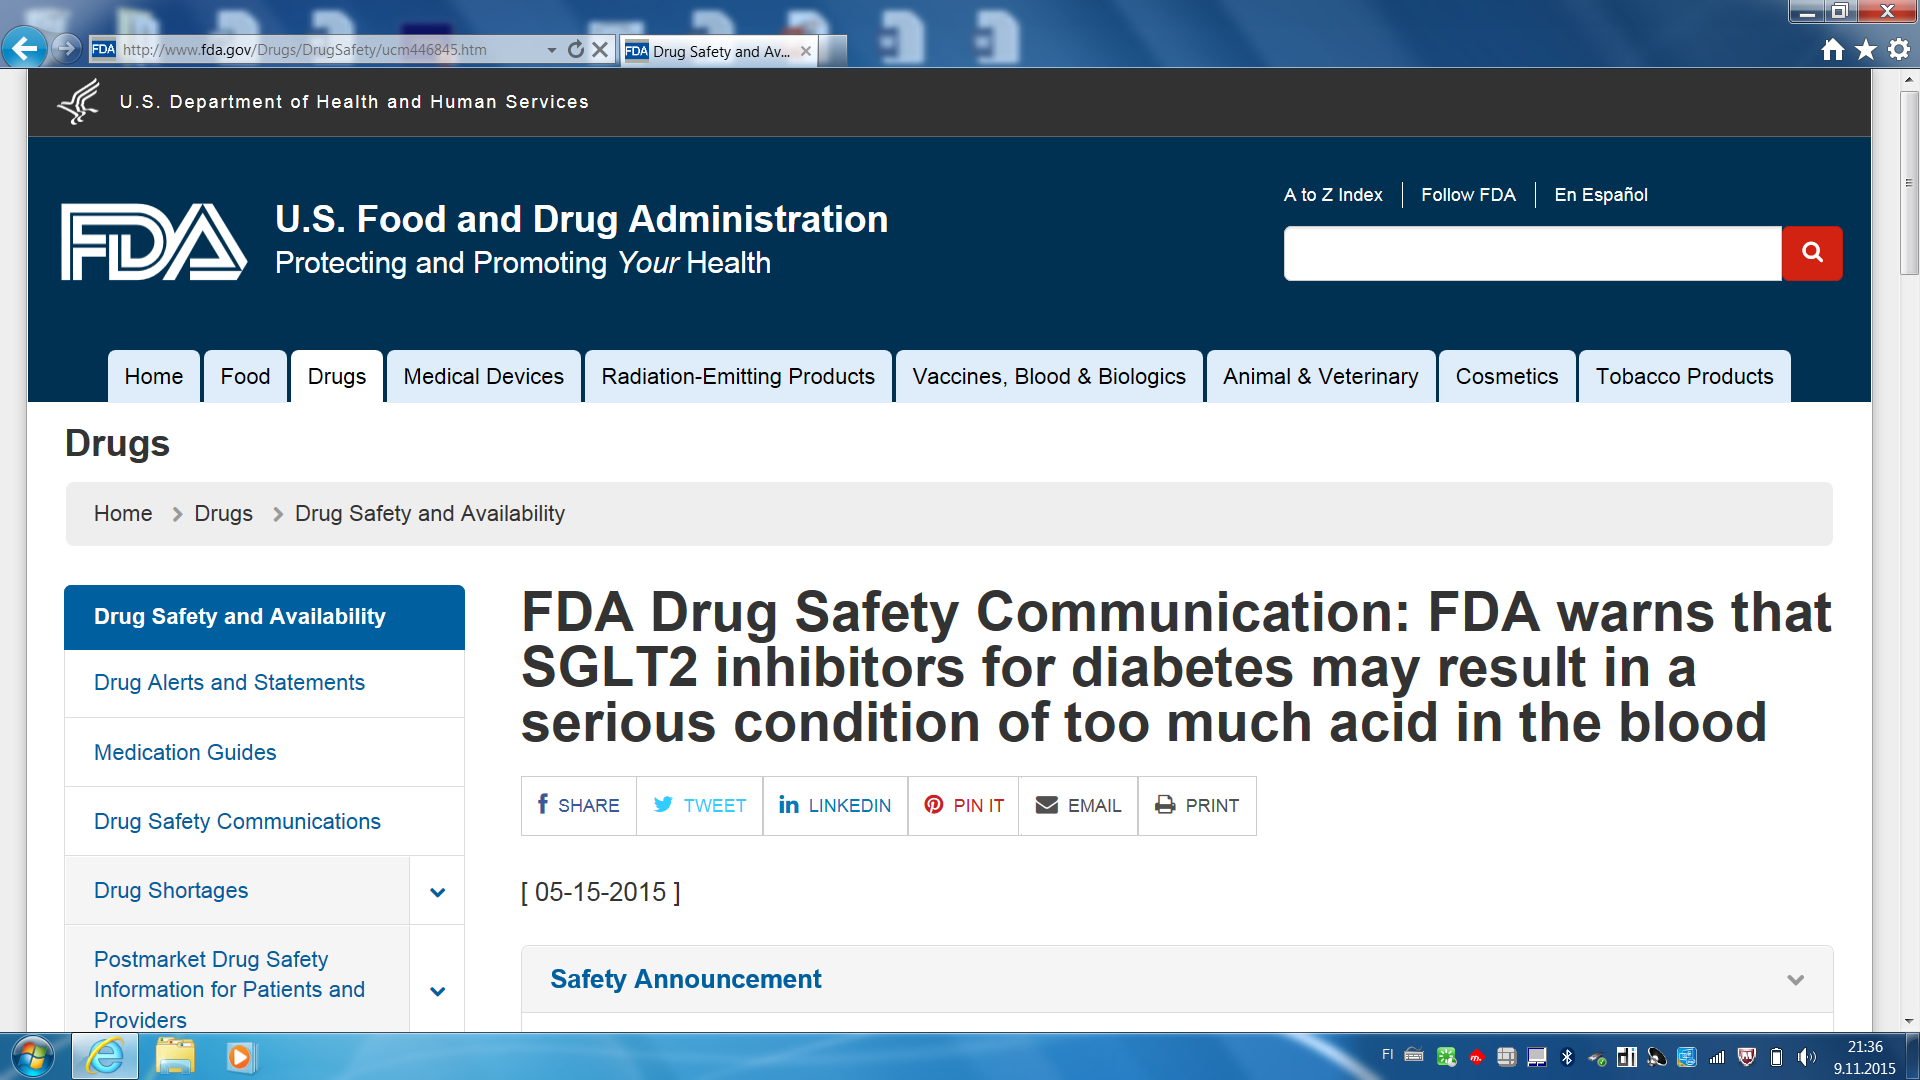
Task: Share article on Facebook
Action: coord(578,805)
